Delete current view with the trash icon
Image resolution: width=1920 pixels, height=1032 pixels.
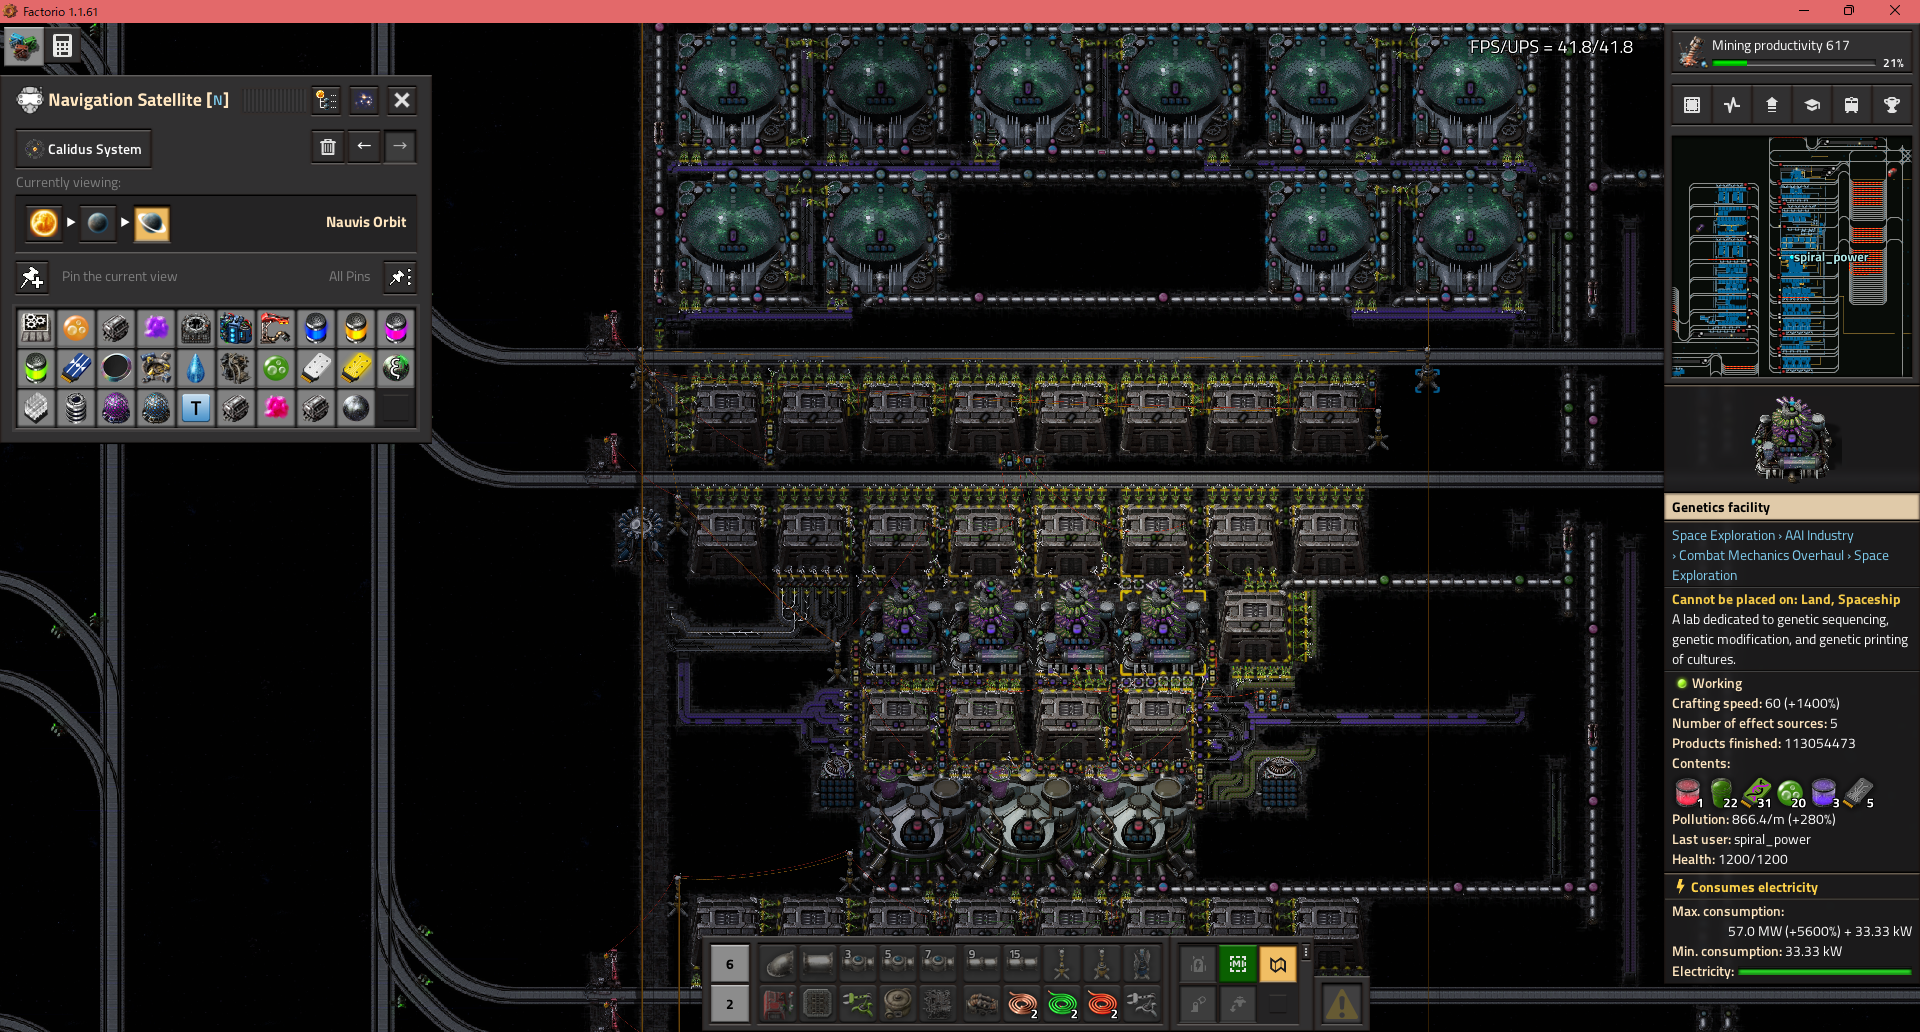click(327, 147)
